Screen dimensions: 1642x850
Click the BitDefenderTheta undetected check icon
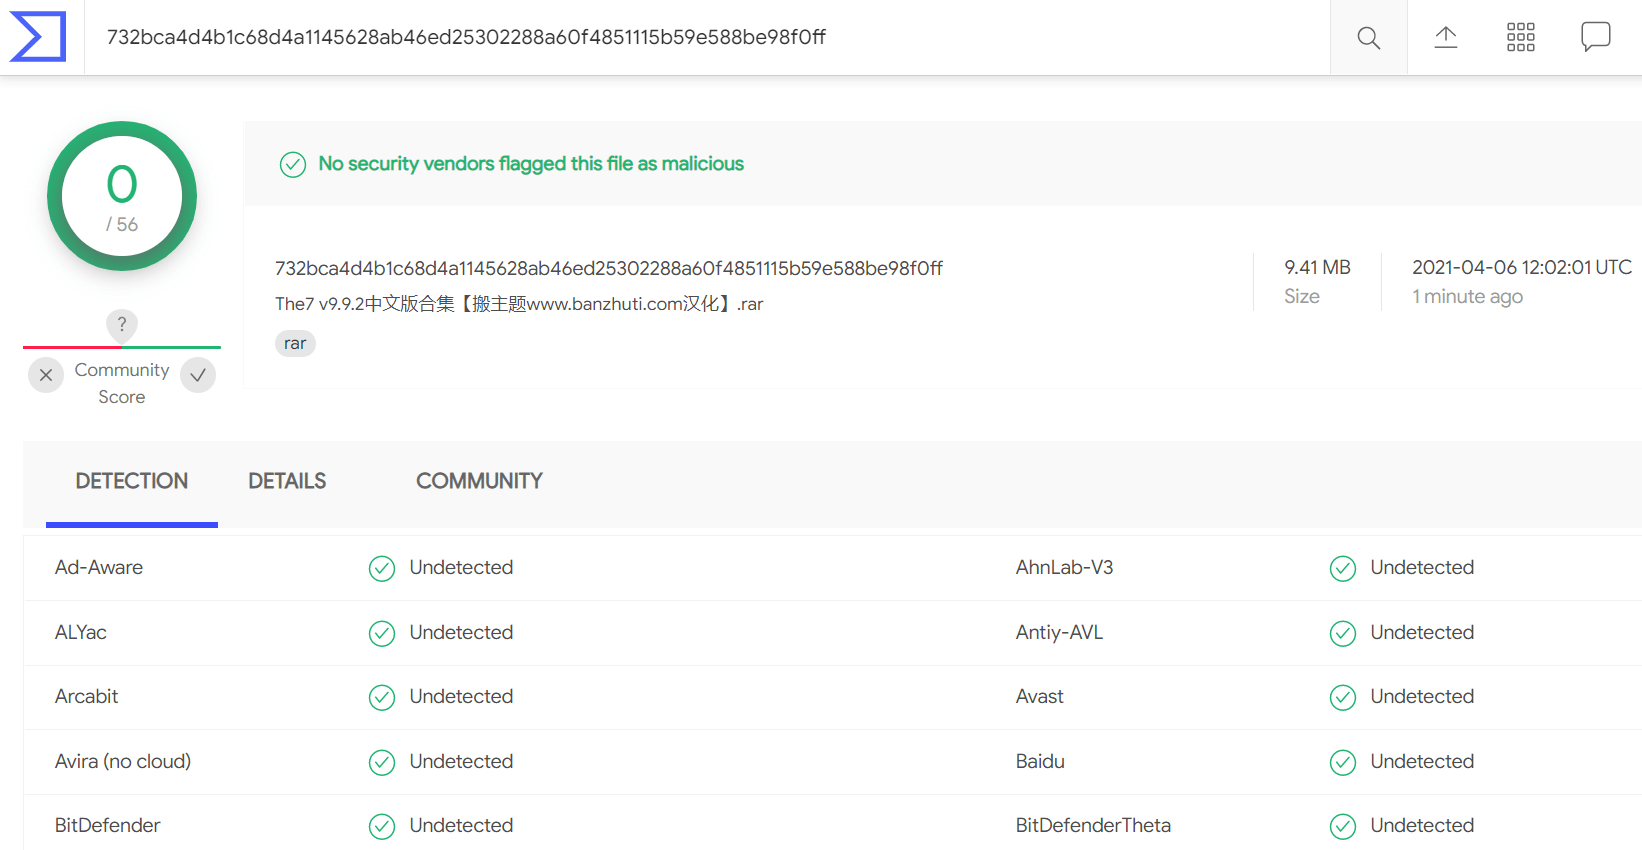click(x=1343, y=826)
